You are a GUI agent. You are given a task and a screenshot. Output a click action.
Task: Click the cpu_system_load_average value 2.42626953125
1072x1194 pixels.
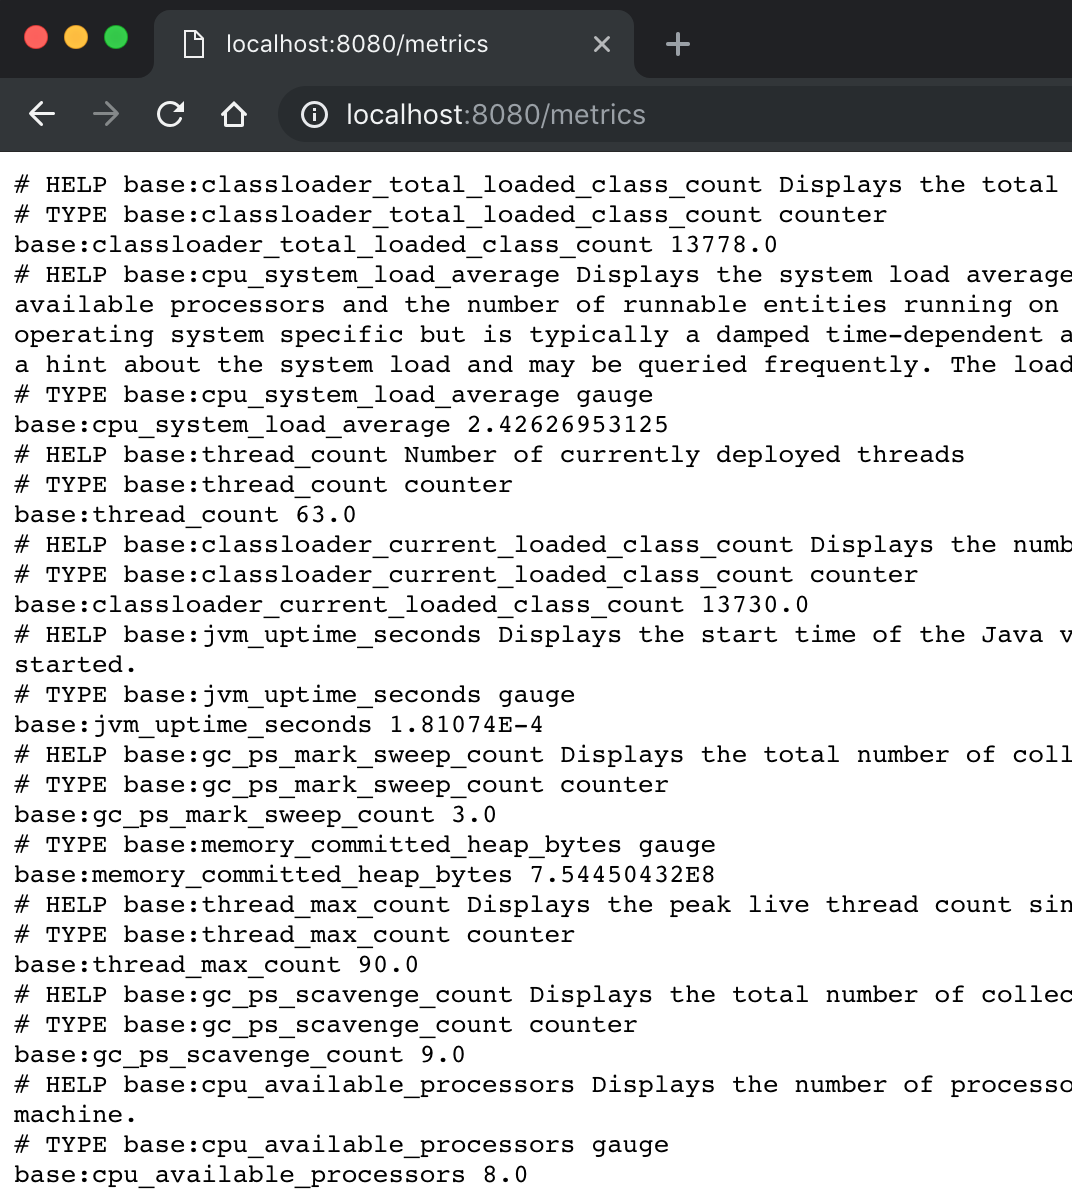pyautogui.click(x=567, y=425)
